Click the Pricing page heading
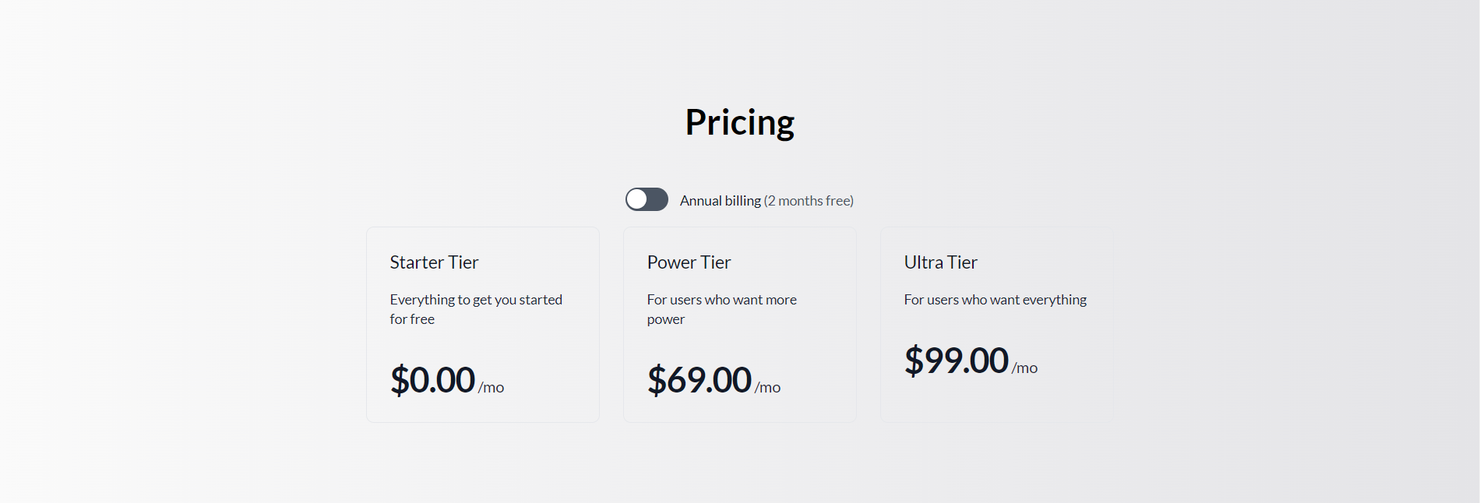The height and width of the screenshot is (503, 1480). [x=739, y=122]
